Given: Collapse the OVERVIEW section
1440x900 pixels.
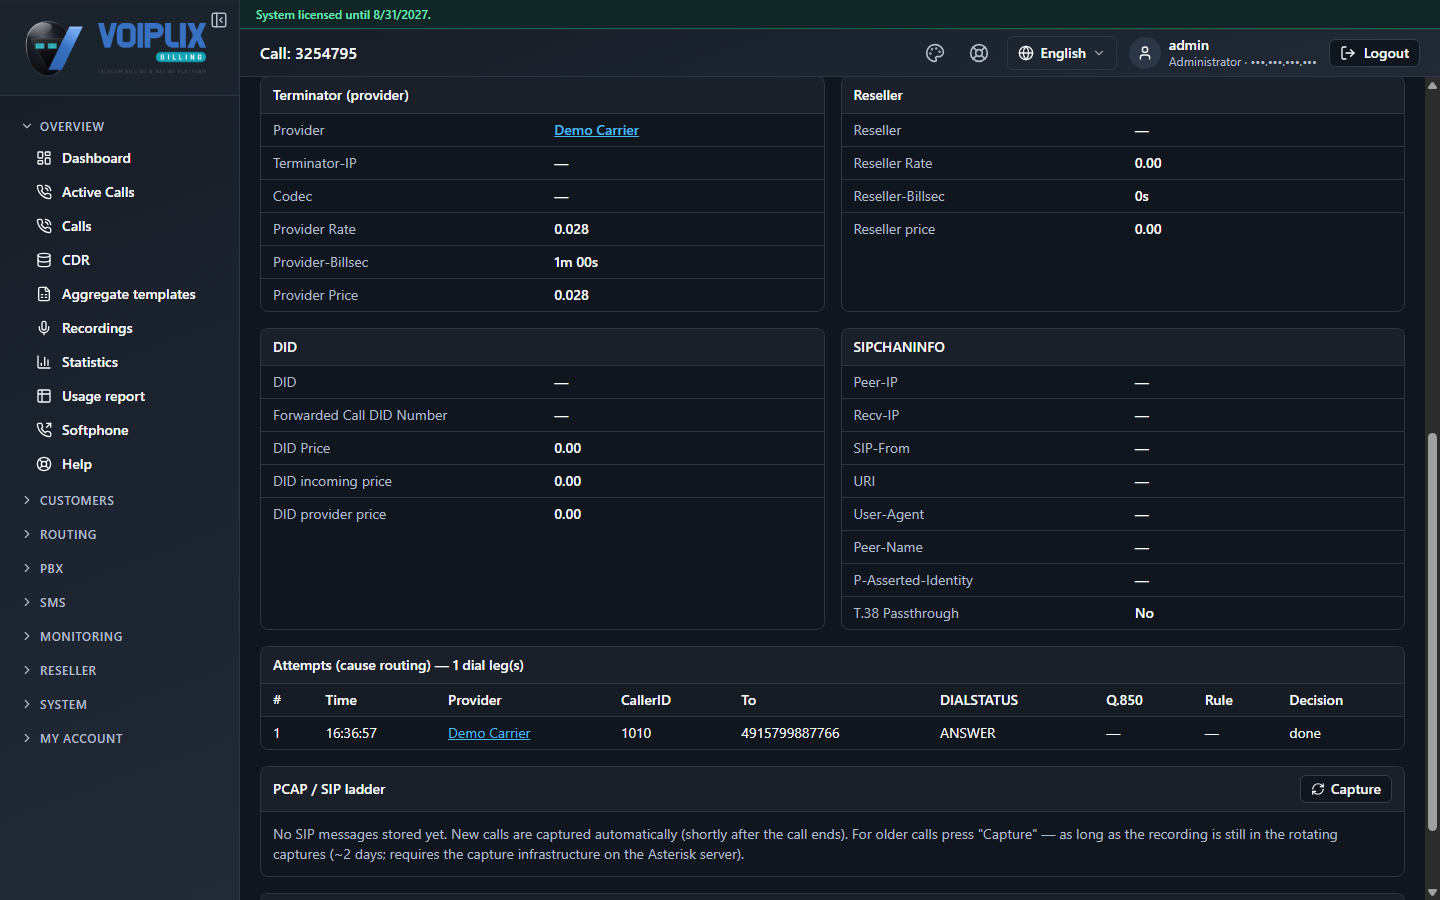Looking at the screenshot, I should pyautogui.click(x=71, y=126).
